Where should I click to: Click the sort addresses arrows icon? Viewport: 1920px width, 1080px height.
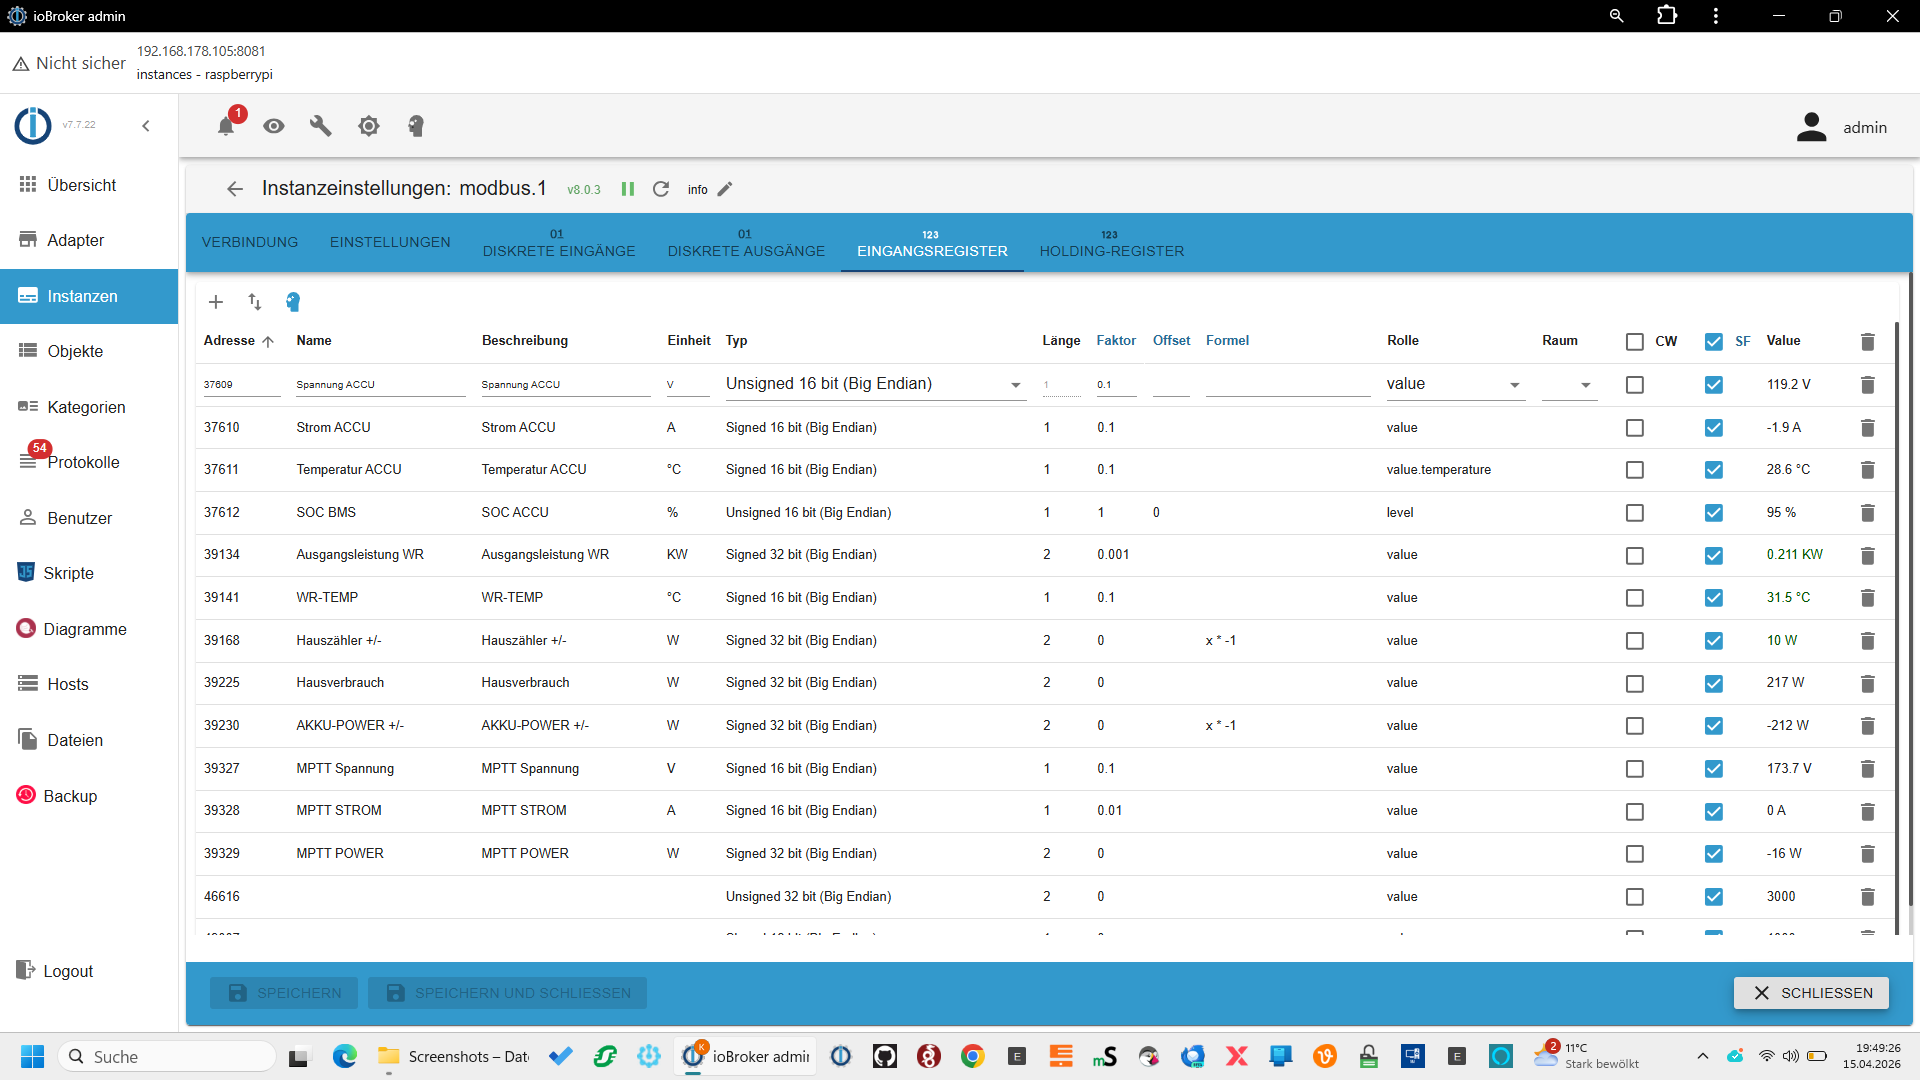pyautogui.click(x=255, y=302)
